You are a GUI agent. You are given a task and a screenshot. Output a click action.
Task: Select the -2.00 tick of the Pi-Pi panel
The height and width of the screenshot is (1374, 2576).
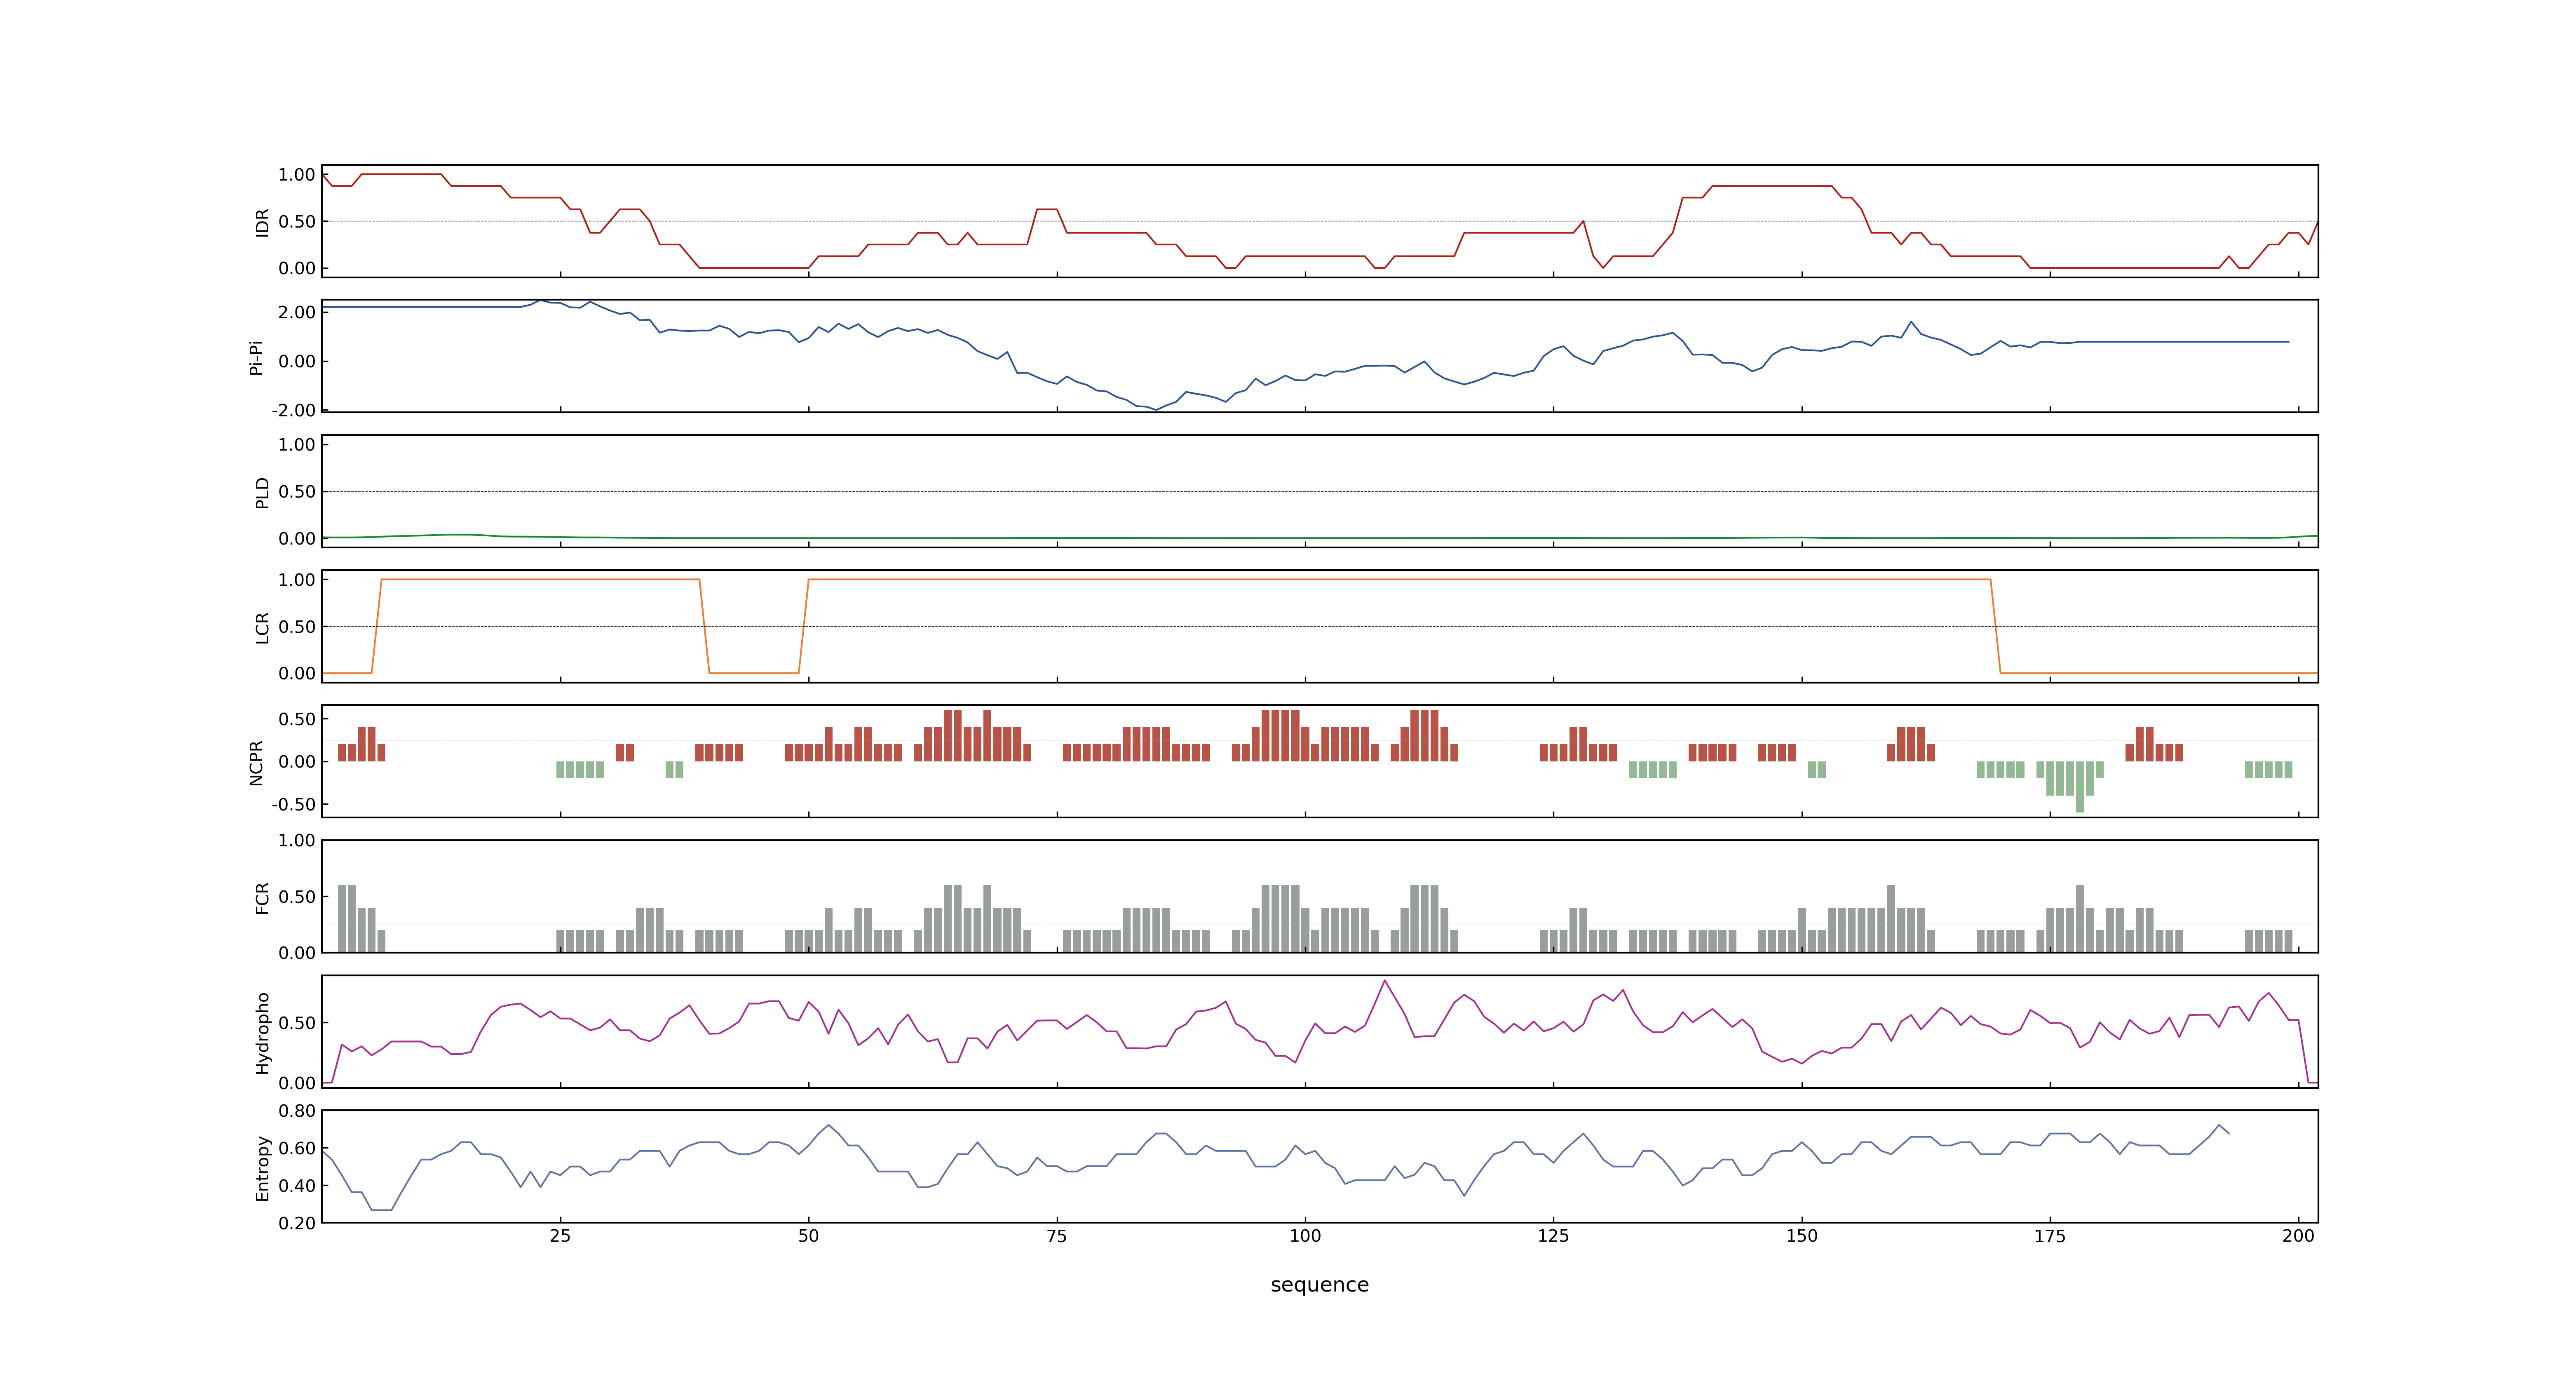(293, 410)
